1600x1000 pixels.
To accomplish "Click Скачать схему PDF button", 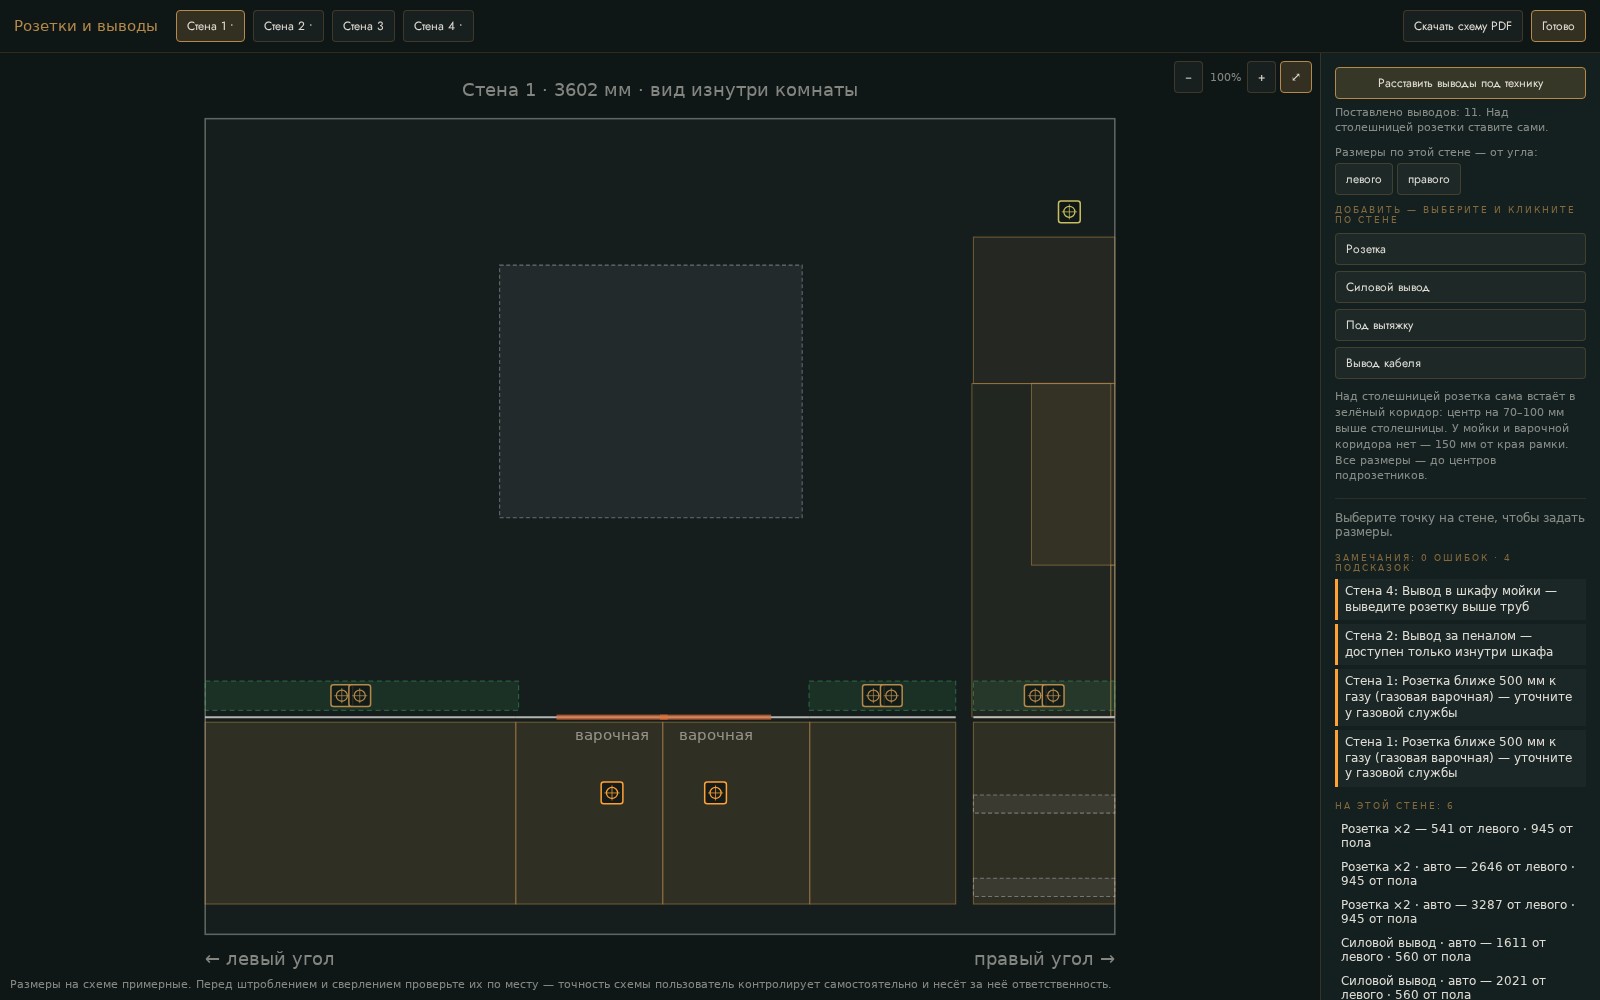I will coord(1463,26).
